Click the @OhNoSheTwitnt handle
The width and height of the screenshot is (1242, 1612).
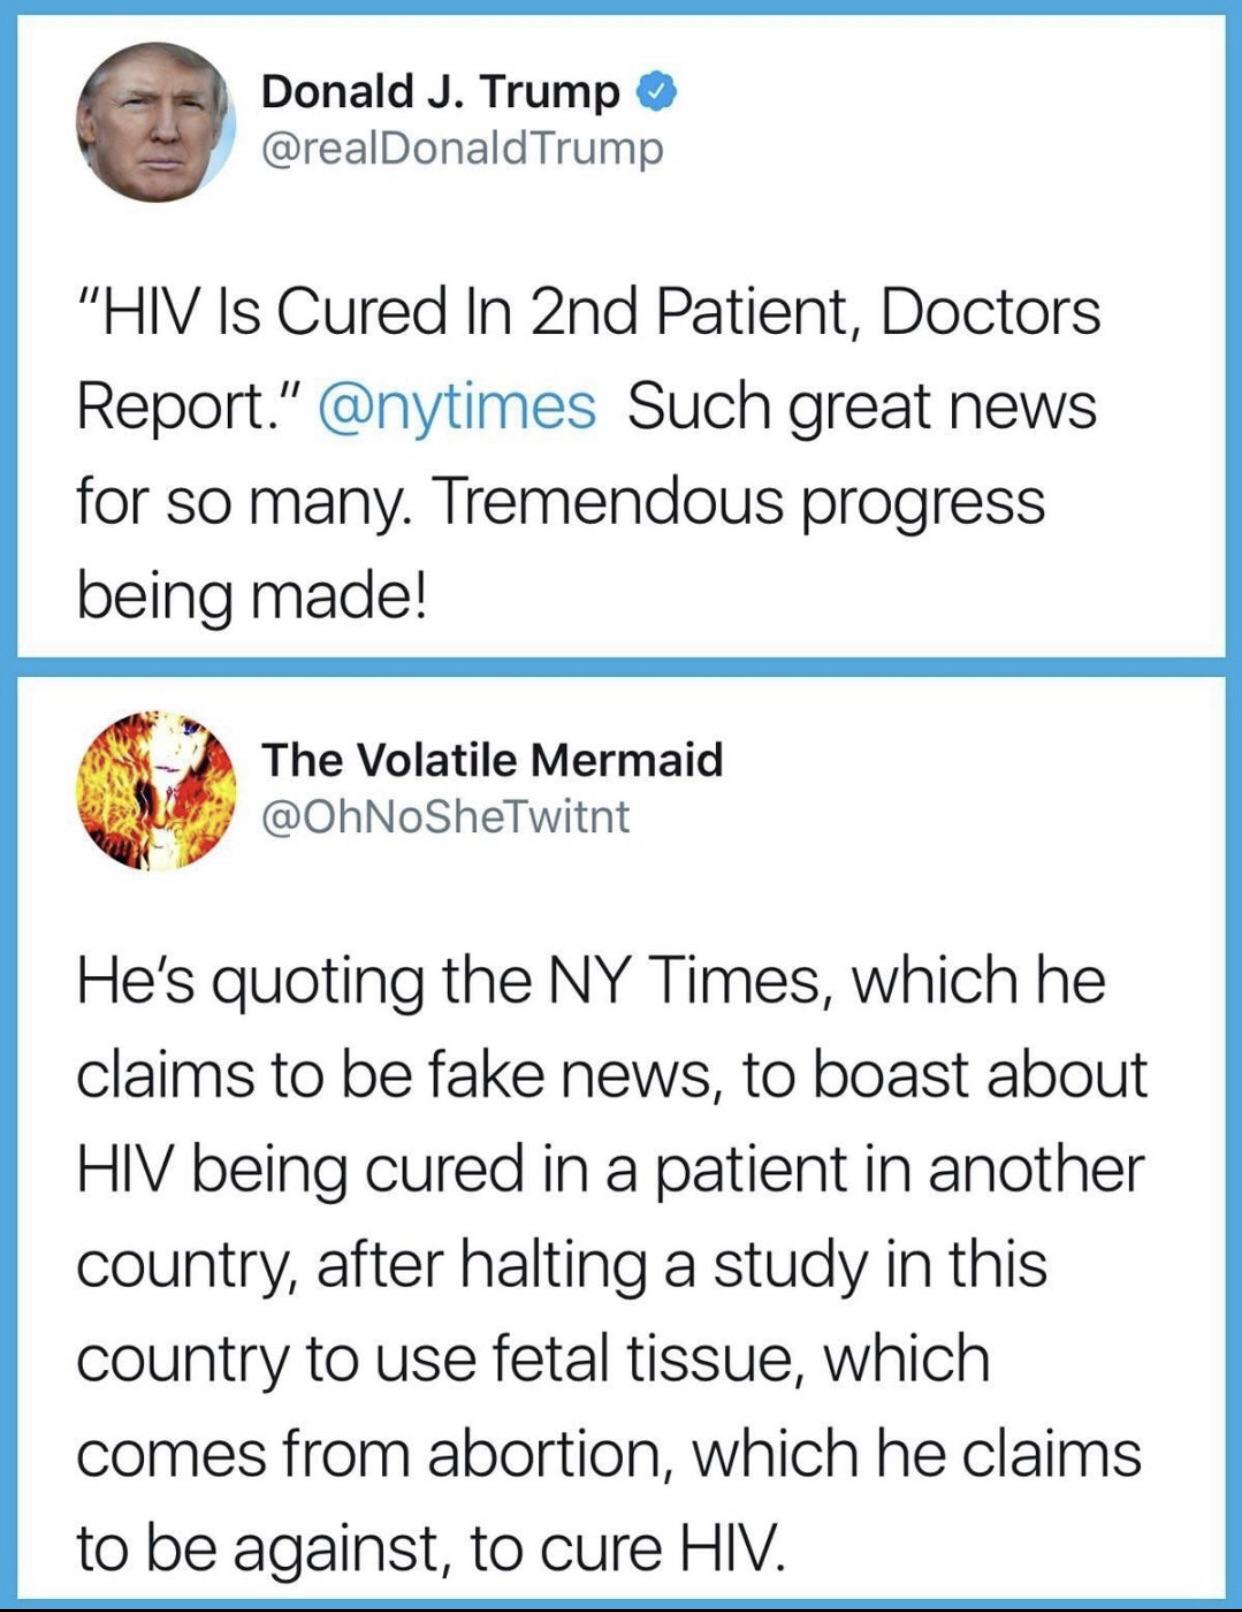445,816
